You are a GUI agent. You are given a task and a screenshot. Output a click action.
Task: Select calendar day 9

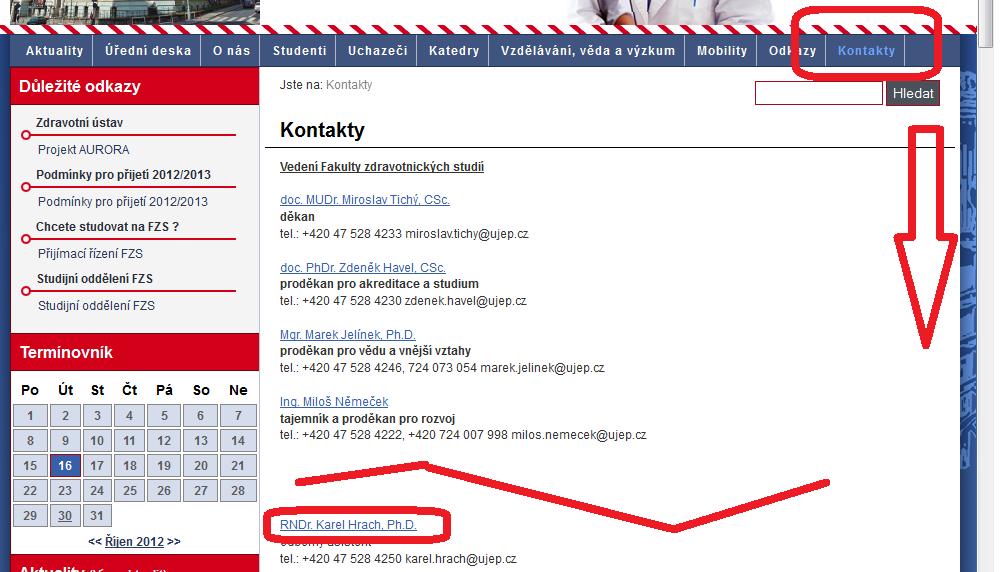click(65, 440)
